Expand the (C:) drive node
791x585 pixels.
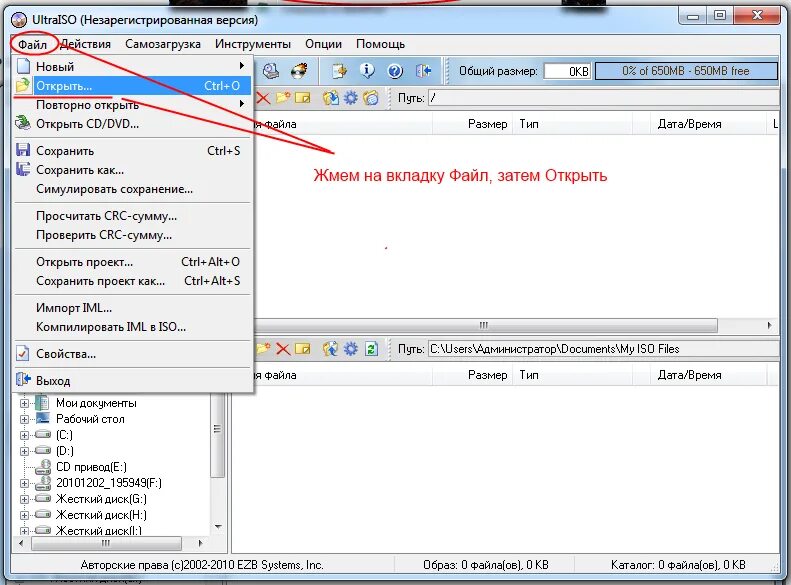24,435
